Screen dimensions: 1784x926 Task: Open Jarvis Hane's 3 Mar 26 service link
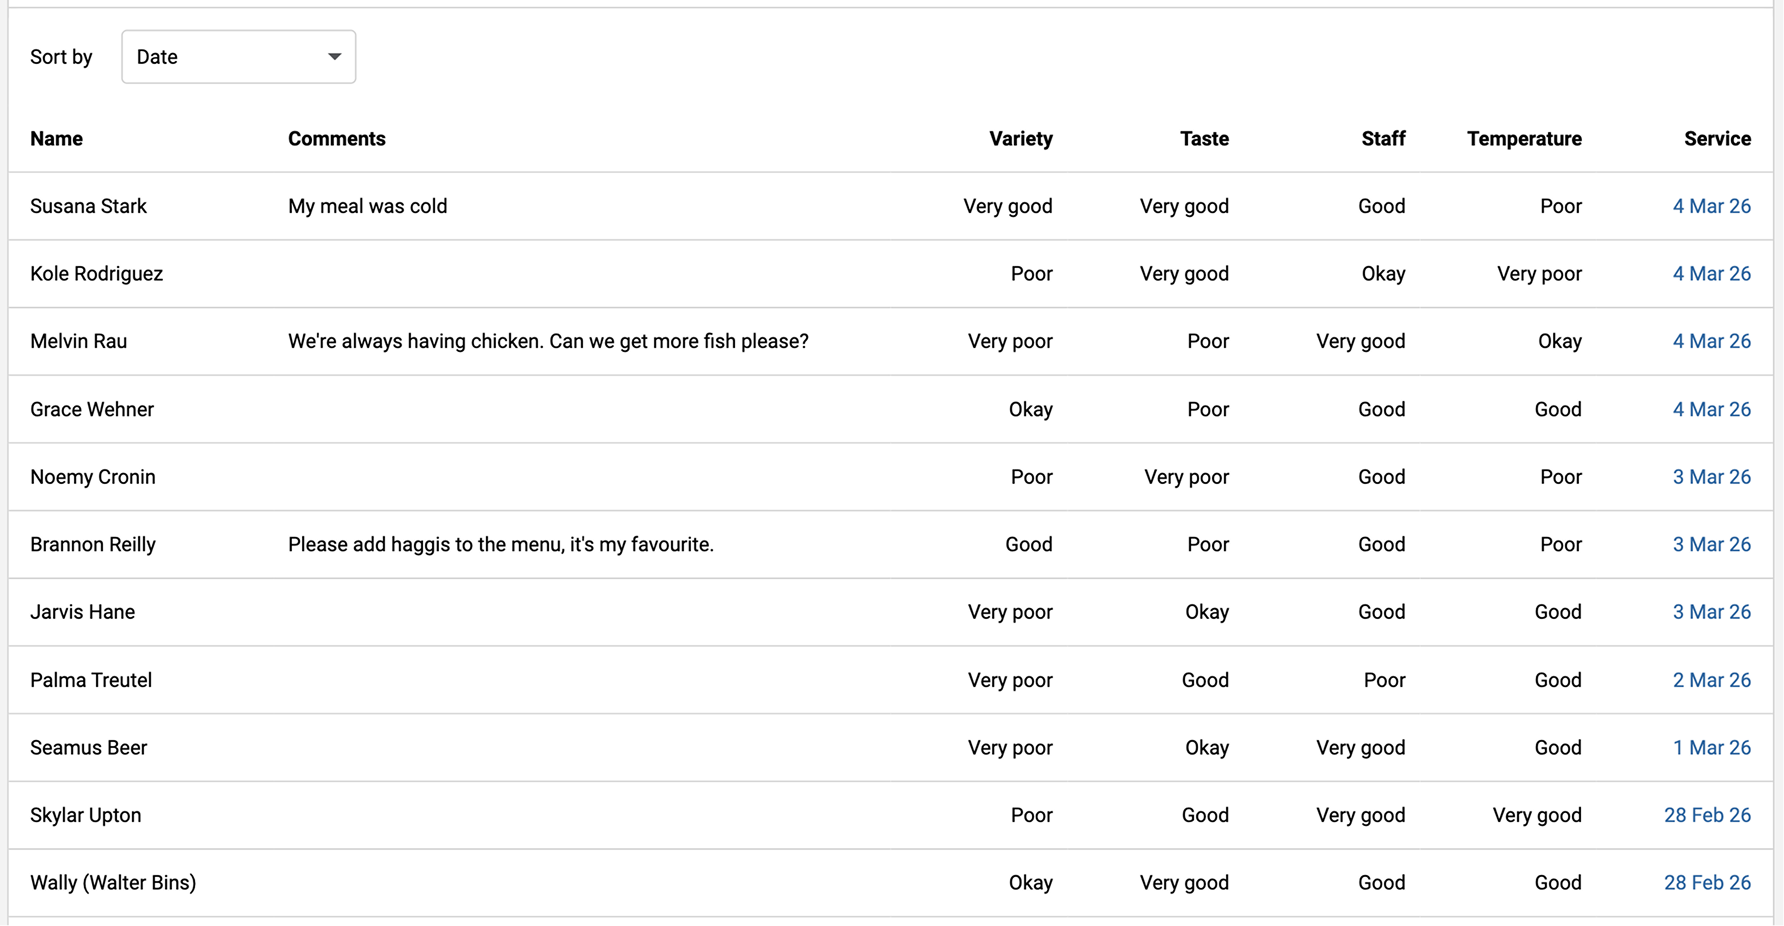click(x=1711, y=612)
